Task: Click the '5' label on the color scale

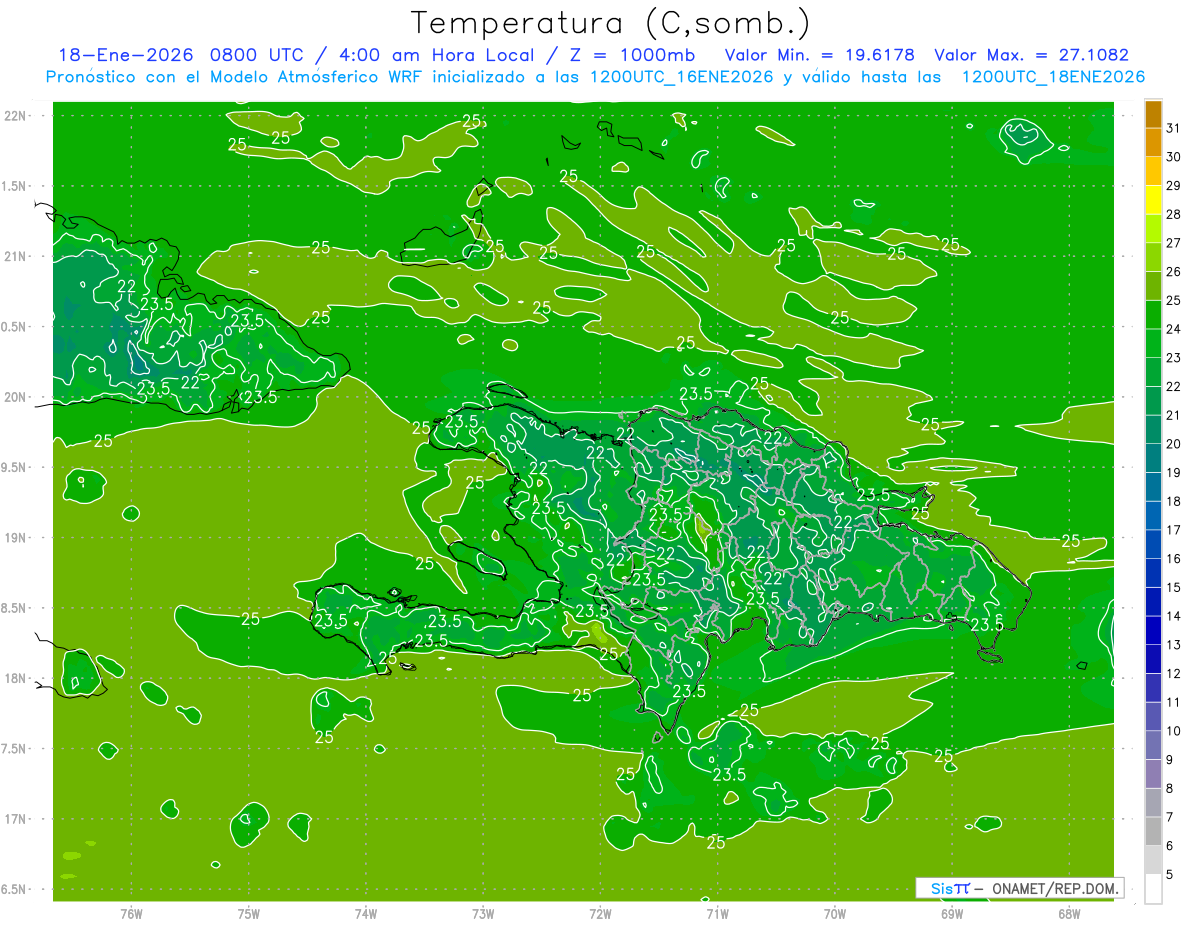Action: (x=1170, y=875)
